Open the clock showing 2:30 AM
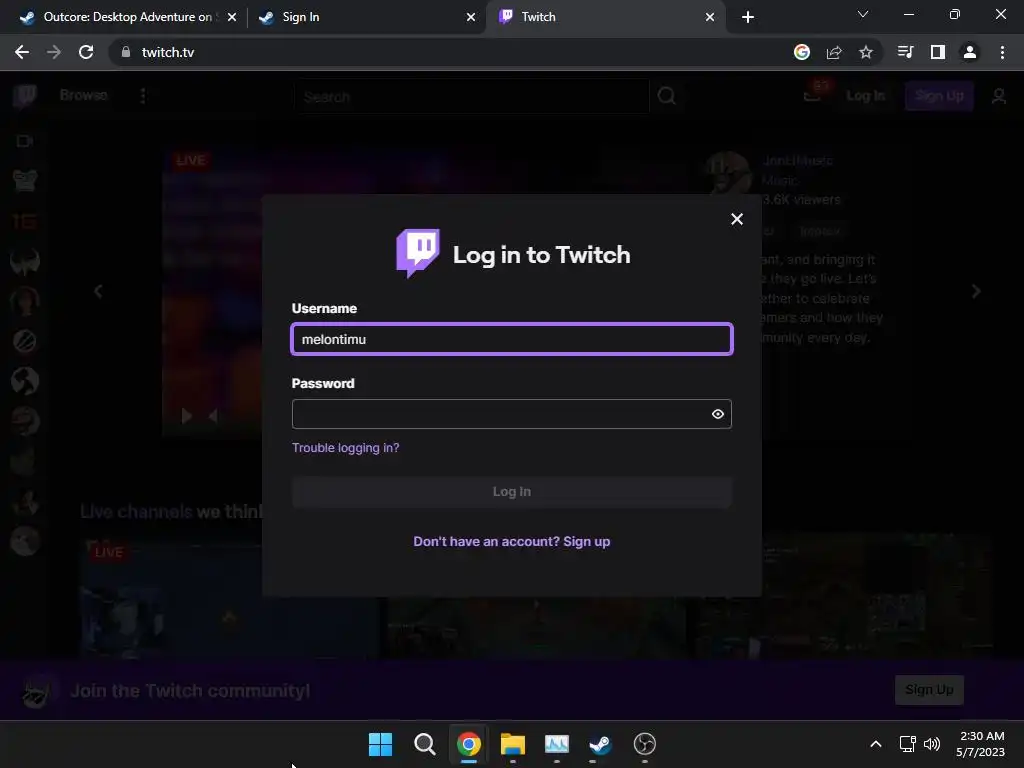Screen dimensions: 1024x768 (981, 744)
